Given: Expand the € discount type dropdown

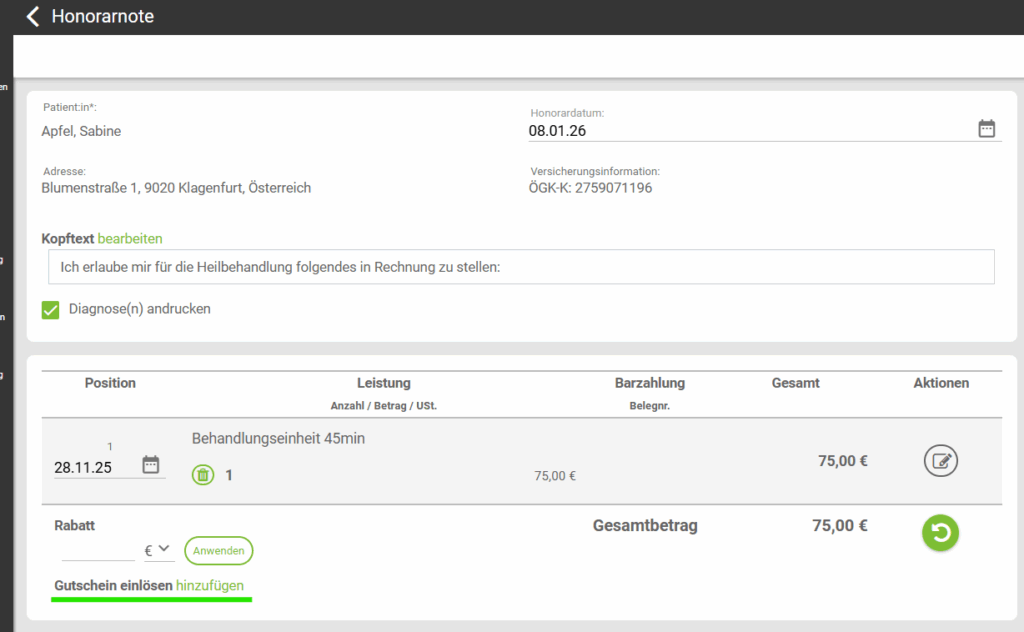Looking at the screenshot, I should [159, 549].
